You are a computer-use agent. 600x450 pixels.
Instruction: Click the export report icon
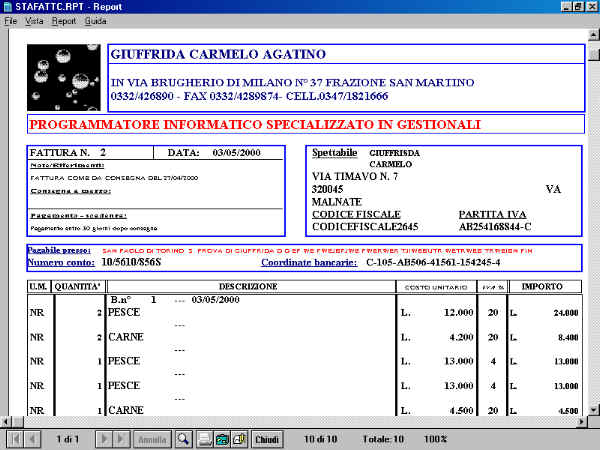[222, 439]
